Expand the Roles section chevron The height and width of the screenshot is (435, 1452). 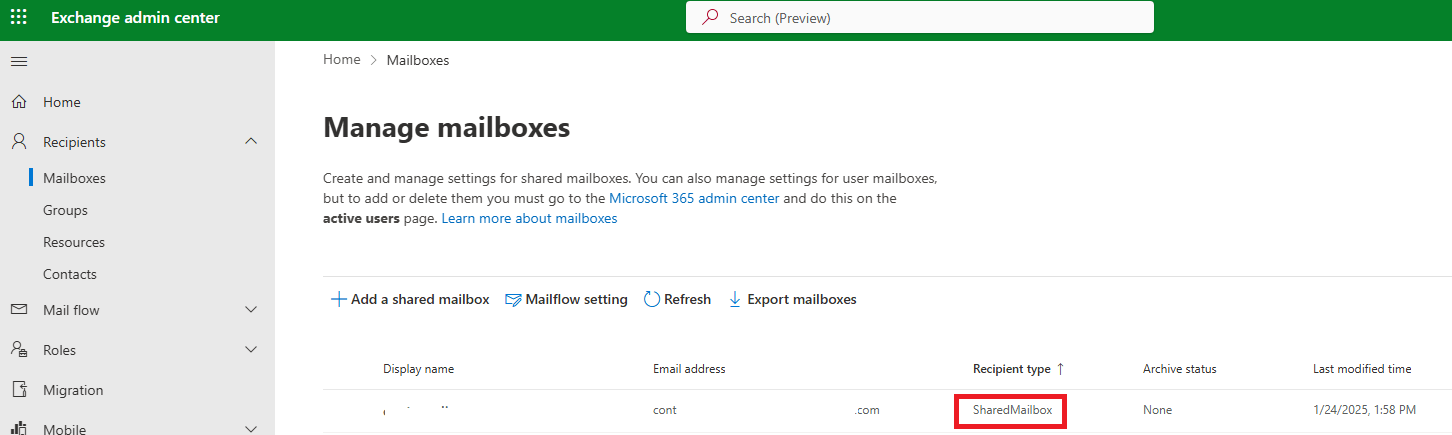click(251, 350)
